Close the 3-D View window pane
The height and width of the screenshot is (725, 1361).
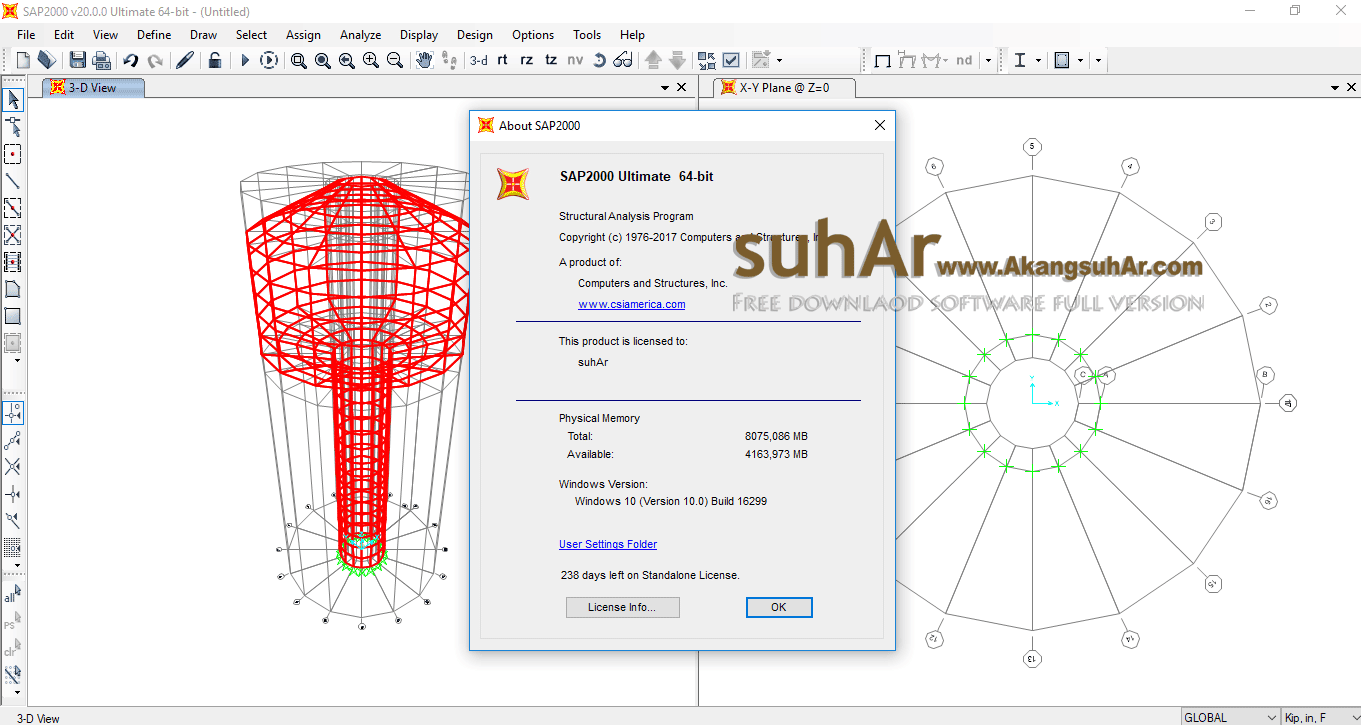(x=682, y=88)
